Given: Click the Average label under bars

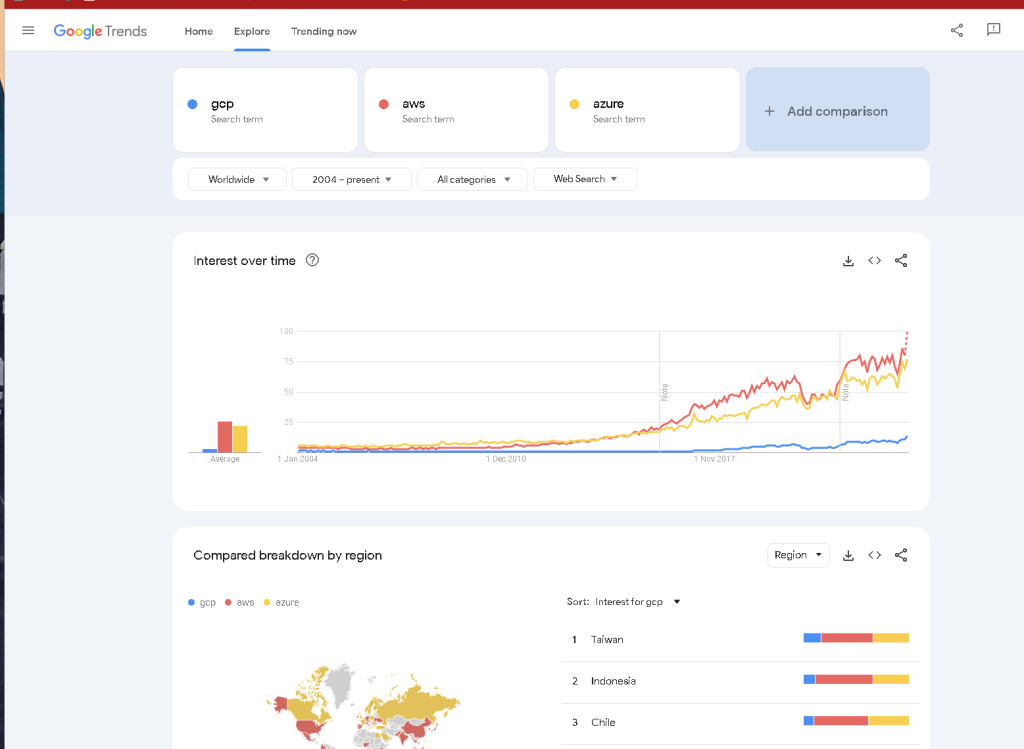Looking at the screenshot, I should [225, 459].
